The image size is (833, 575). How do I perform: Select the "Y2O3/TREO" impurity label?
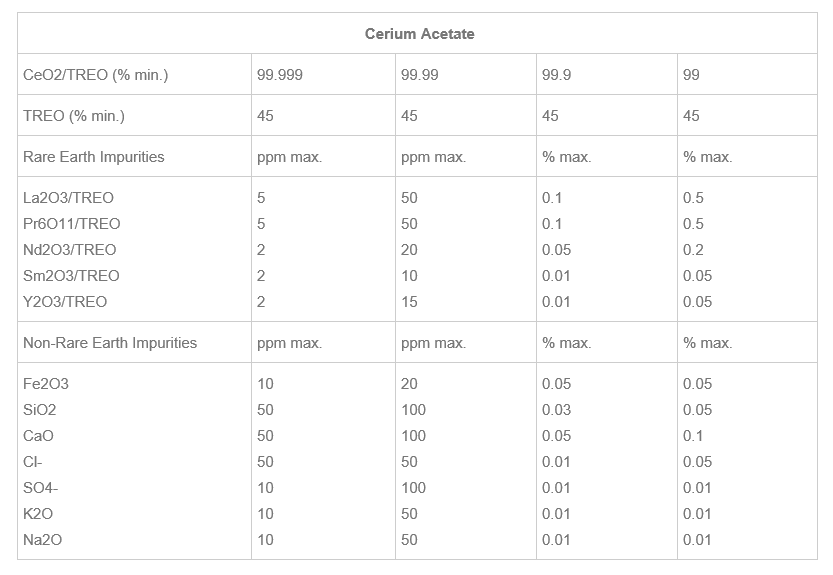tap(65, 302)
